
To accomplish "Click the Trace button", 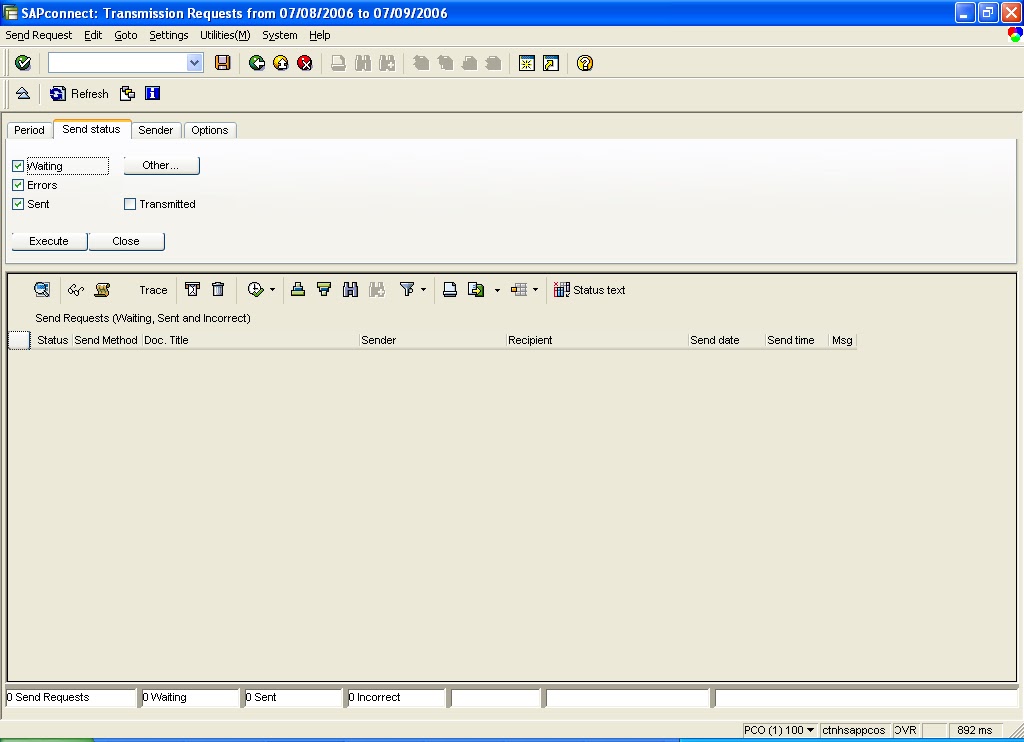I will (x=153, y=290).
